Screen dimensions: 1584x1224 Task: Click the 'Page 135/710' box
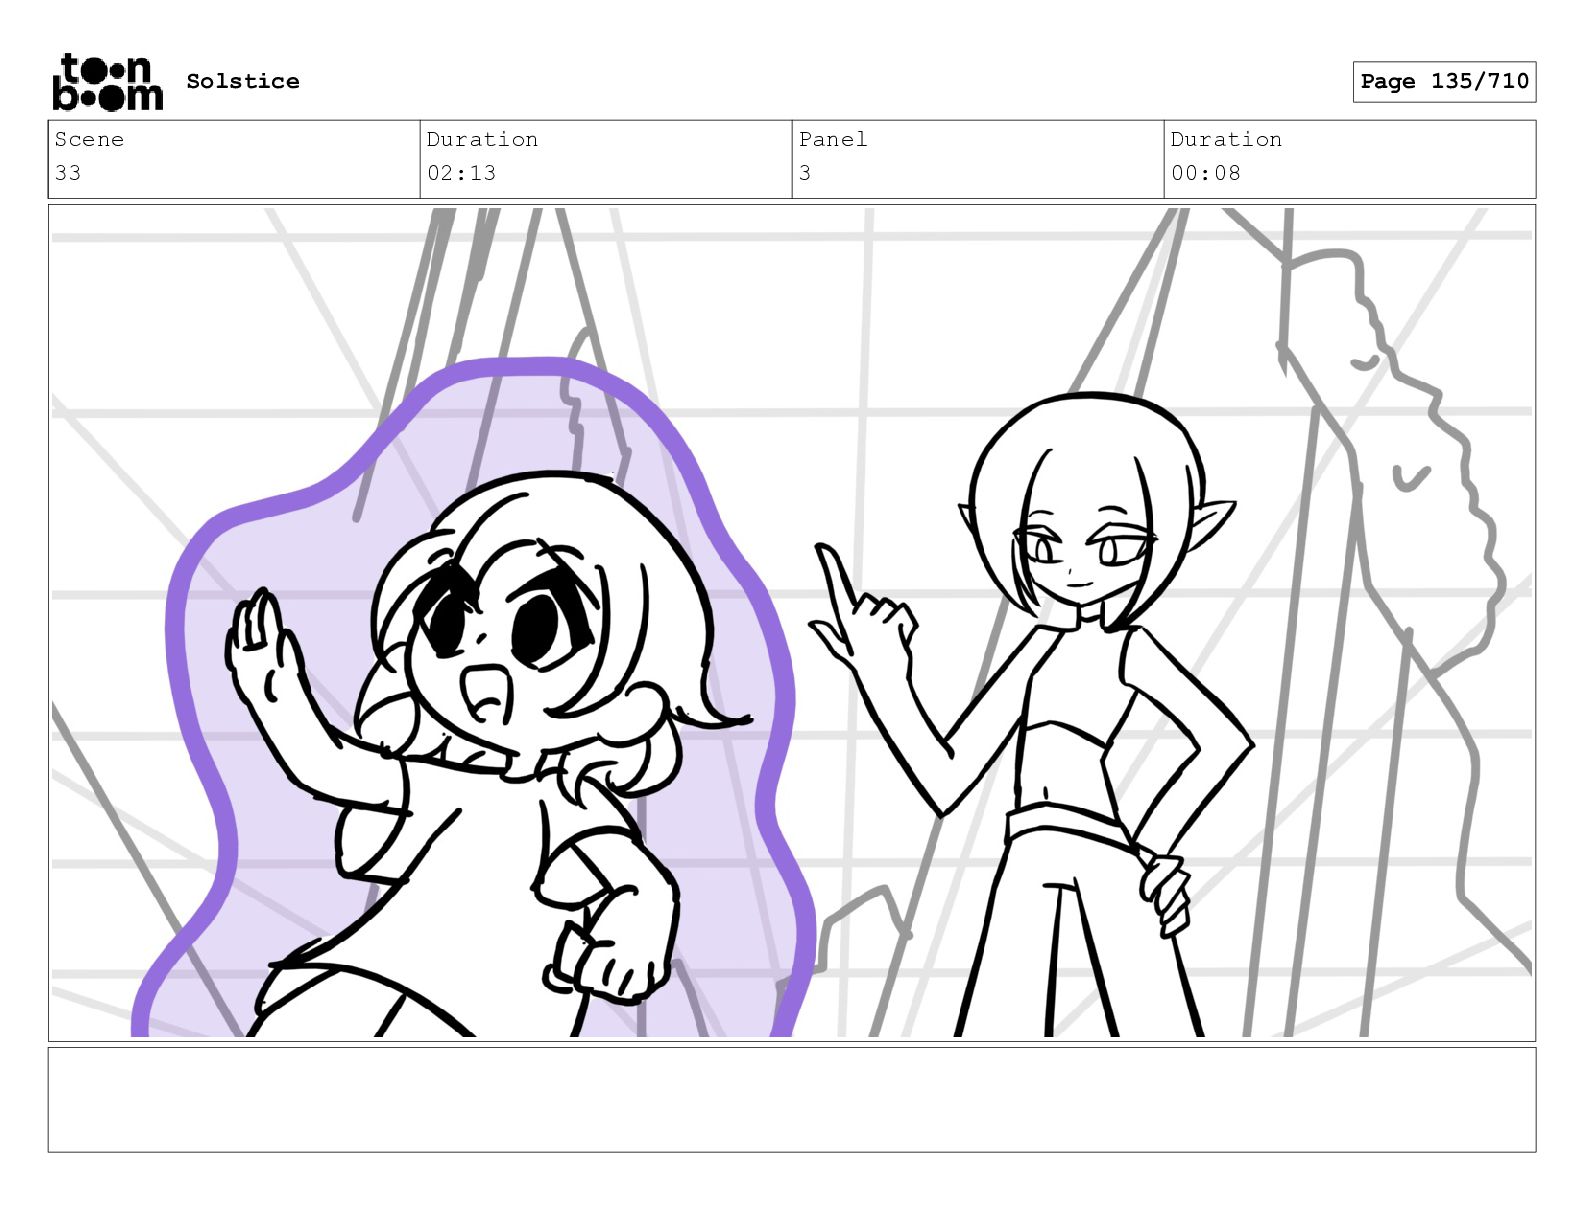click(1444, 82)
